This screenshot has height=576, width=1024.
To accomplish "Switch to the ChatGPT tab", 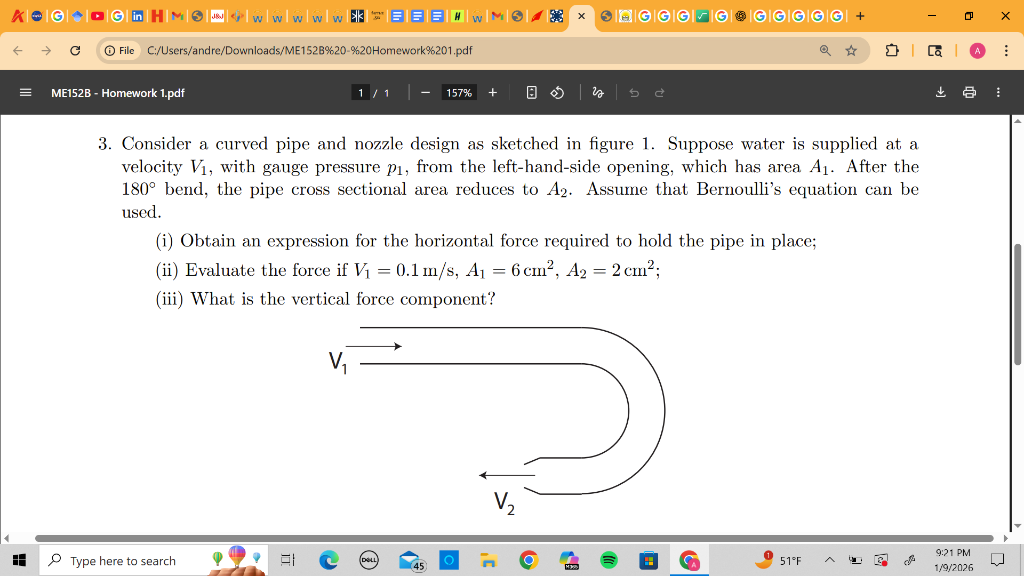I will [741, 16].
